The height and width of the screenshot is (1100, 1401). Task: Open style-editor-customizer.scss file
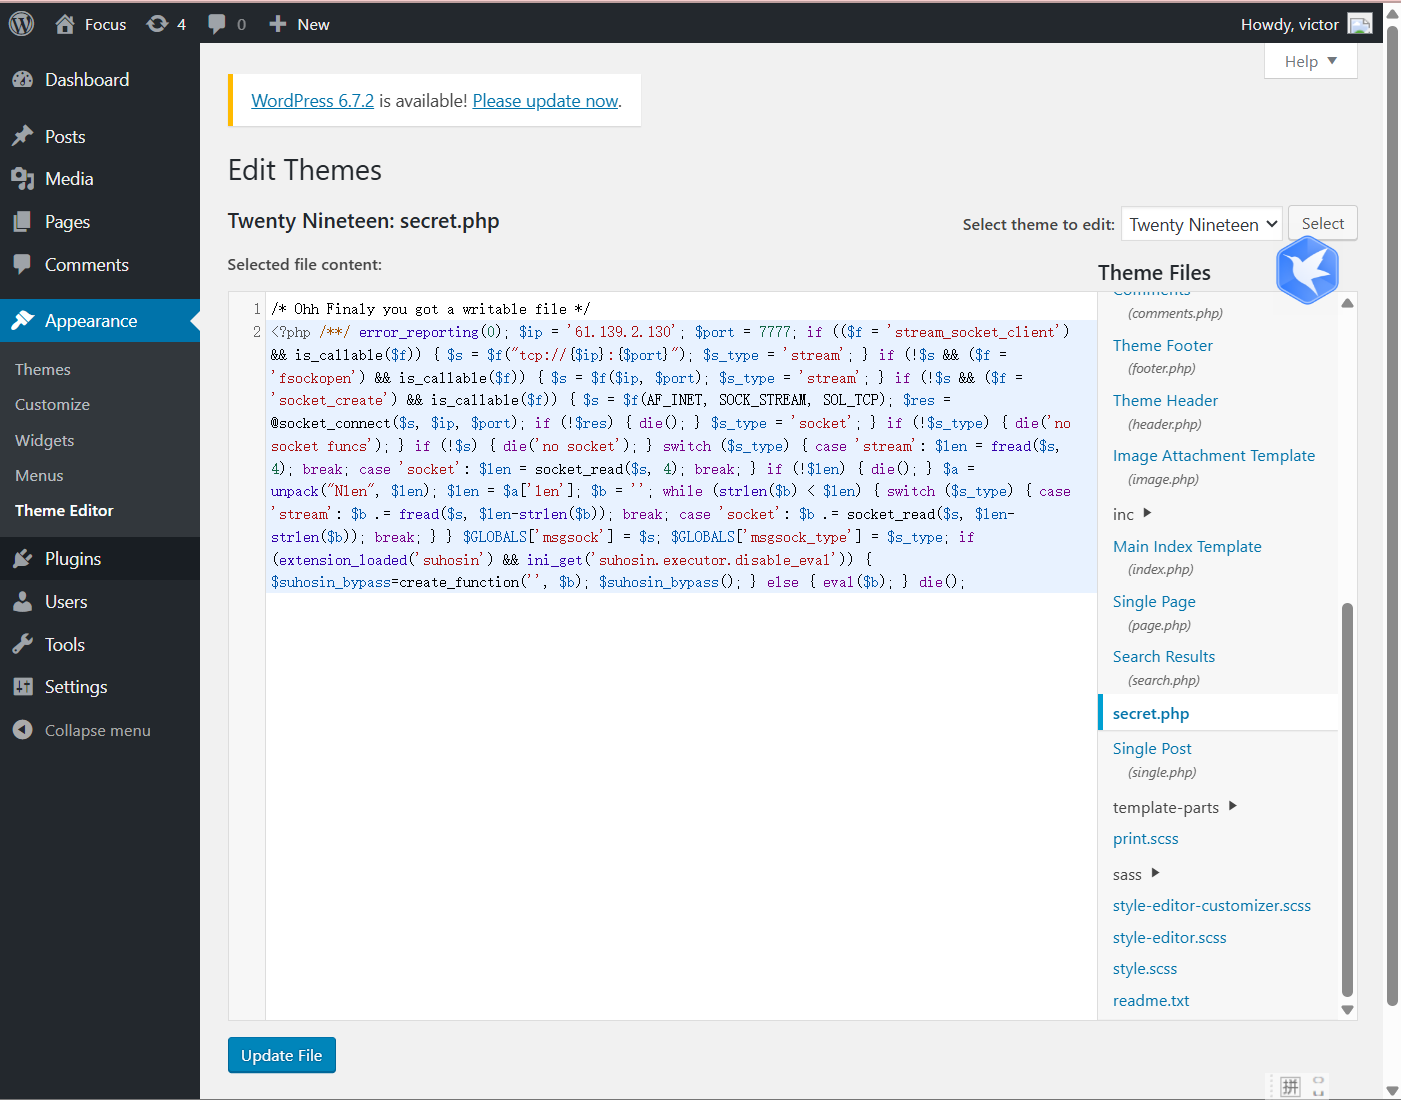[1212, 905]
